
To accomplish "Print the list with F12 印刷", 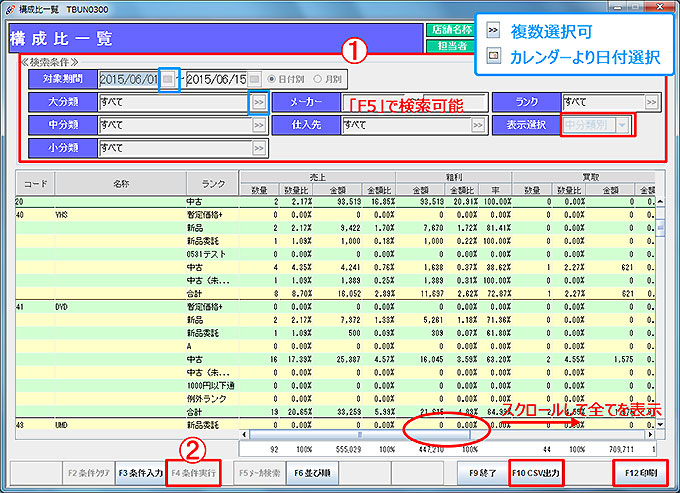I will 641,473.
